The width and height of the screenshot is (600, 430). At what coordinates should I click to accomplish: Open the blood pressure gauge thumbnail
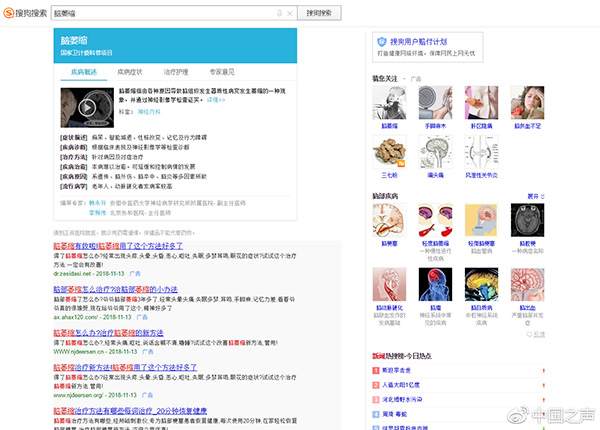pos(435,103)
